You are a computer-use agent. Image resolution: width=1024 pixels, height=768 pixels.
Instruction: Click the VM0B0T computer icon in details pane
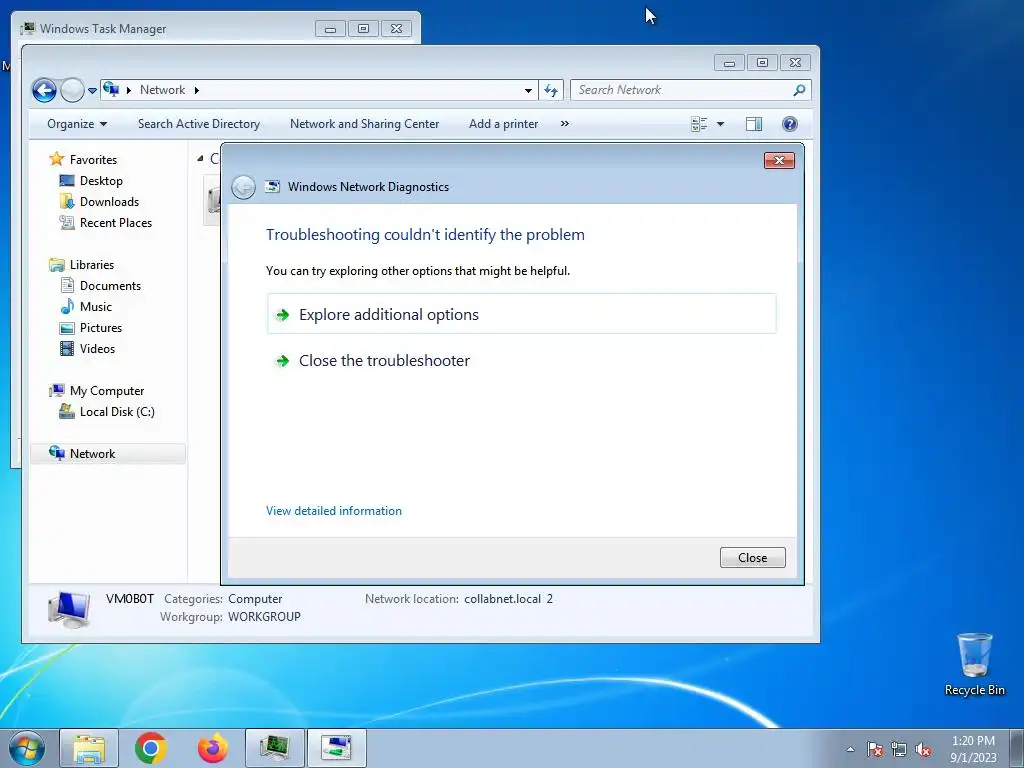pyautogui.click(x=69, y=609)
